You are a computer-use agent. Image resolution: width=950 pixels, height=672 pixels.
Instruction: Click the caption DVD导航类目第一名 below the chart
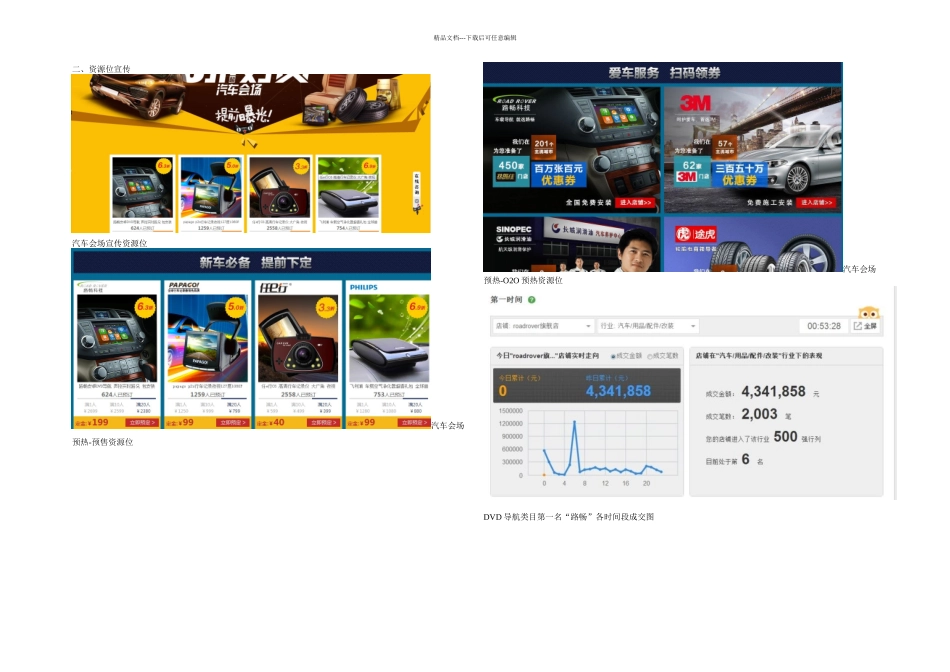click(568, 517)
